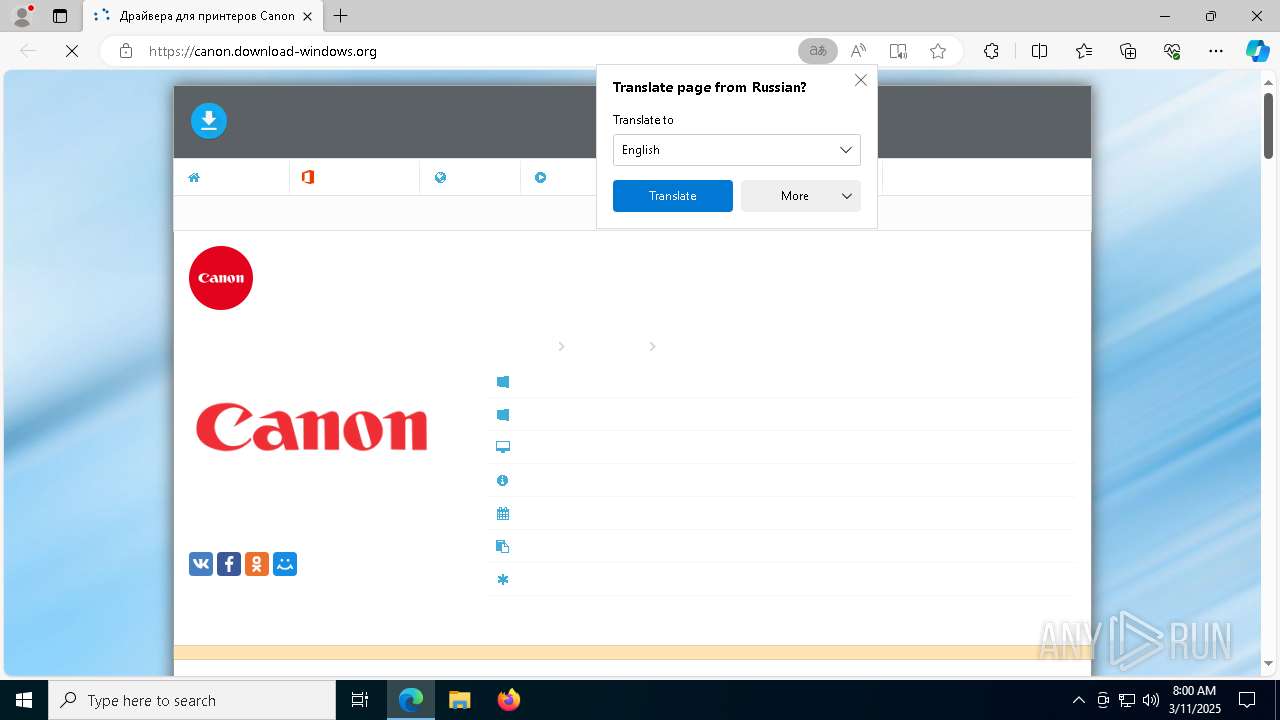Click the first Windows flag icon row
Viewport: 1280px width, 720px height.
(x=503, y=381)
